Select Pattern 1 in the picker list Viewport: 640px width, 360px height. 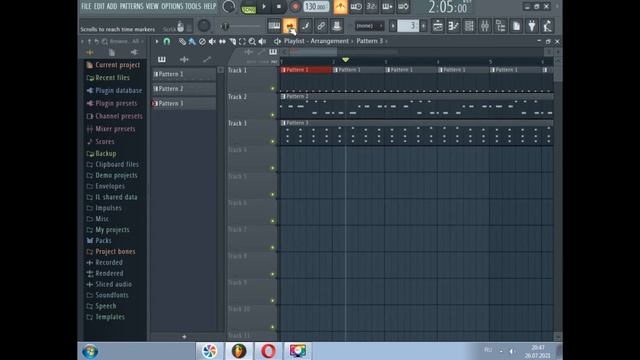pos(184,74)
